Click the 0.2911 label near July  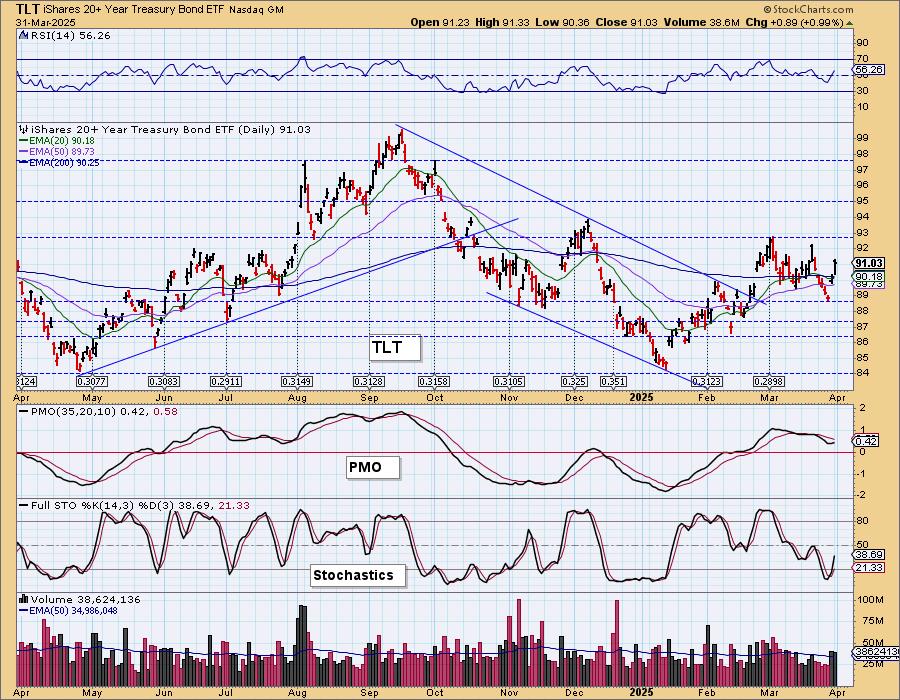[226, 381]
